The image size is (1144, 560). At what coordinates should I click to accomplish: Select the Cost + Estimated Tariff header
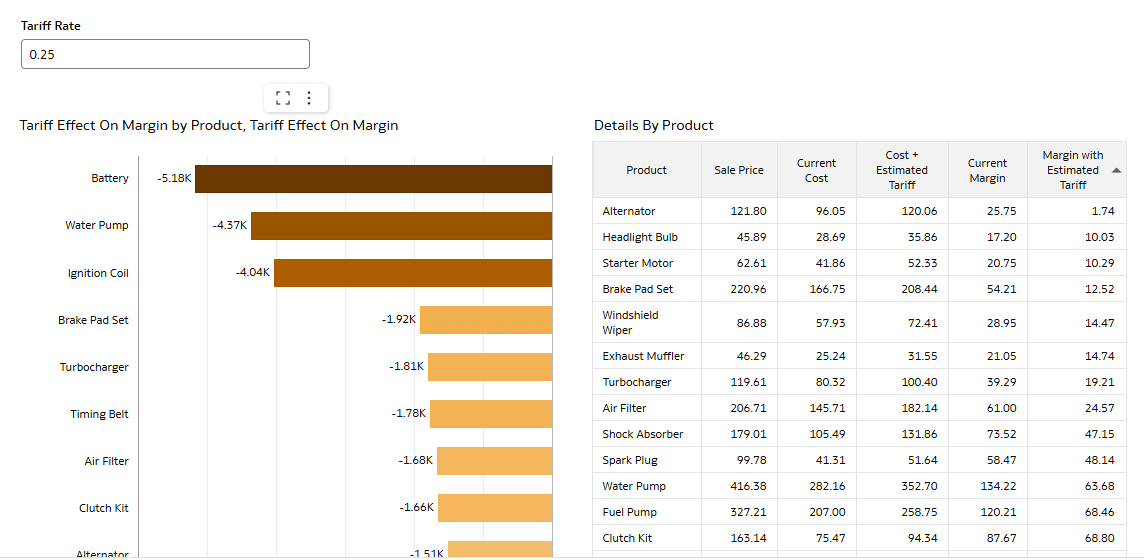tap(901, 170)
